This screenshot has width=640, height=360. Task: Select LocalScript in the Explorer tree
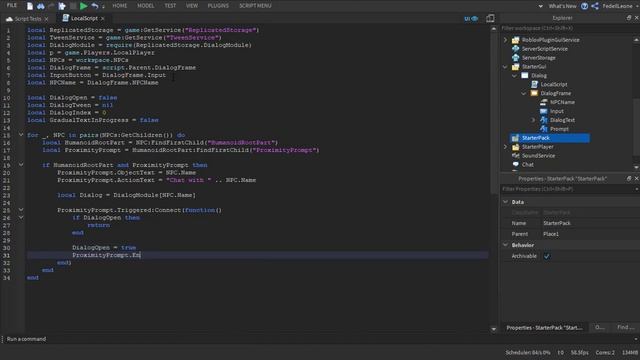click(x=553, y=84)
